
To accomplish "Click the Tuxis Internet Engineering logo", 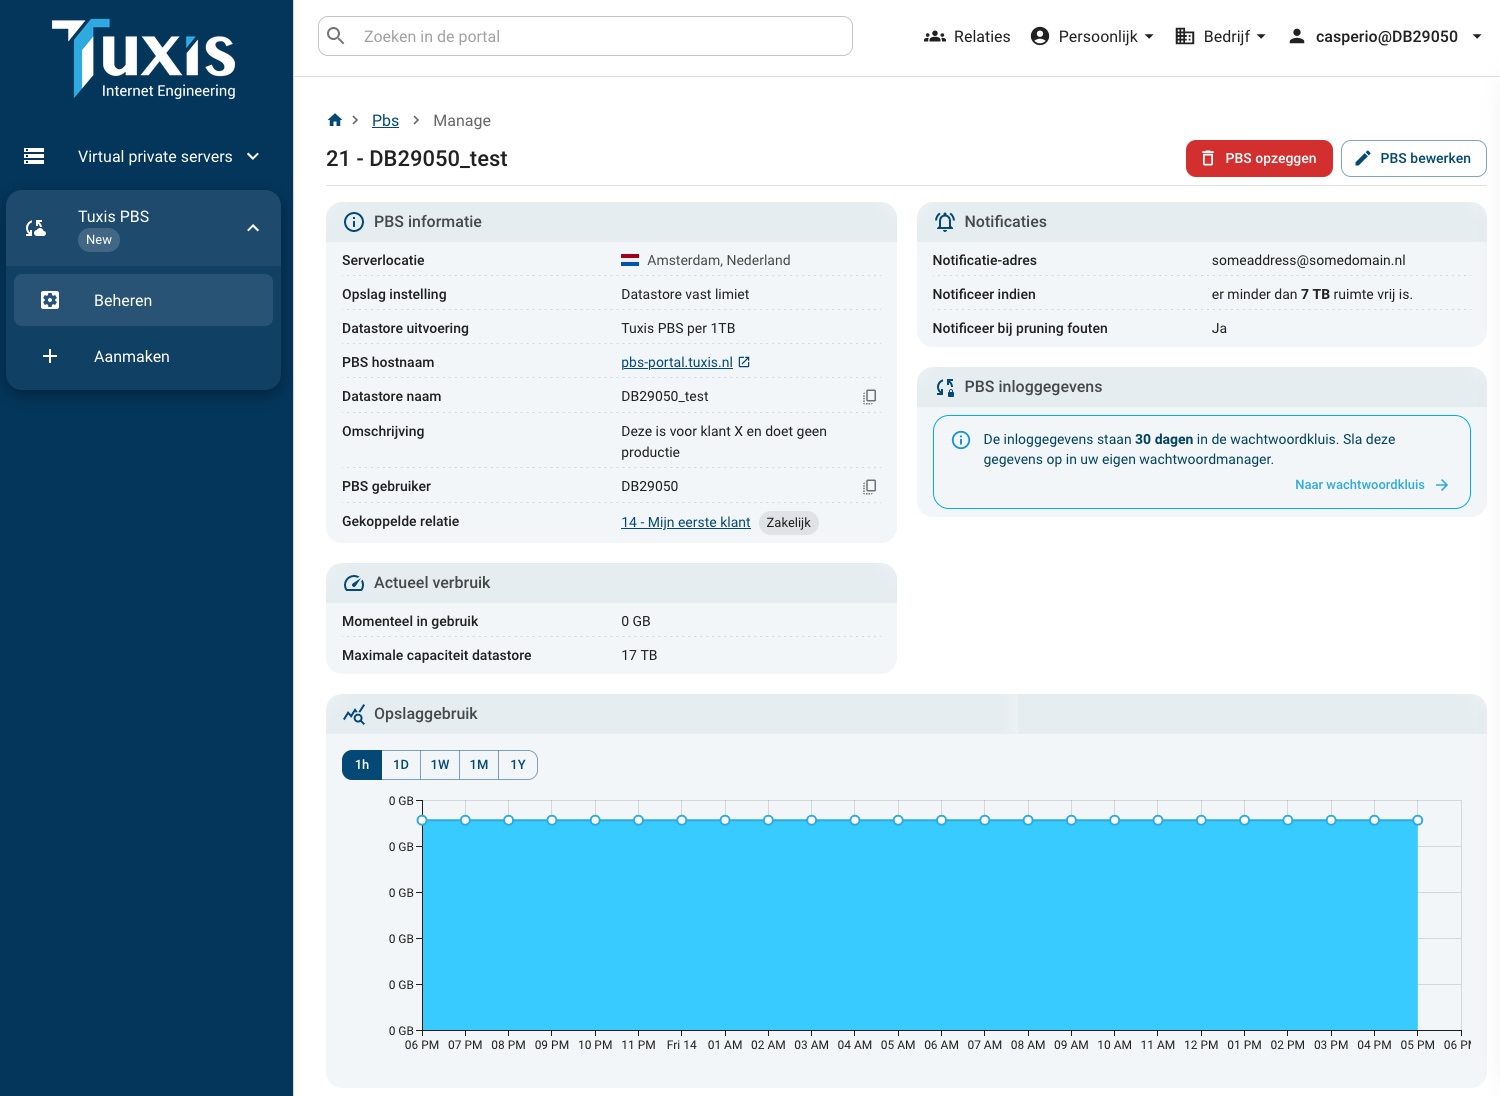I will pyautogui.click(x=144, y=59).
